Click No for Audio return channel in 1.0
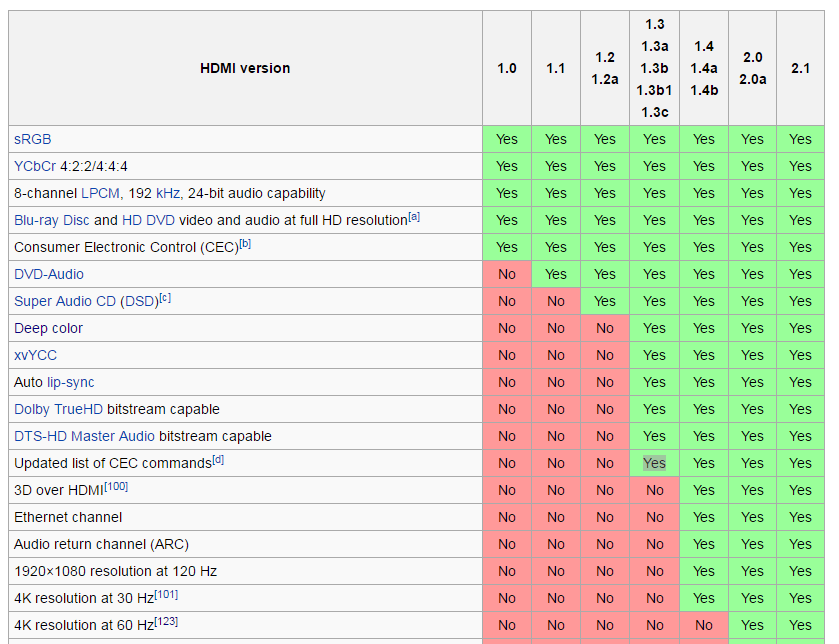839x644 pixels. pos(507,545)
